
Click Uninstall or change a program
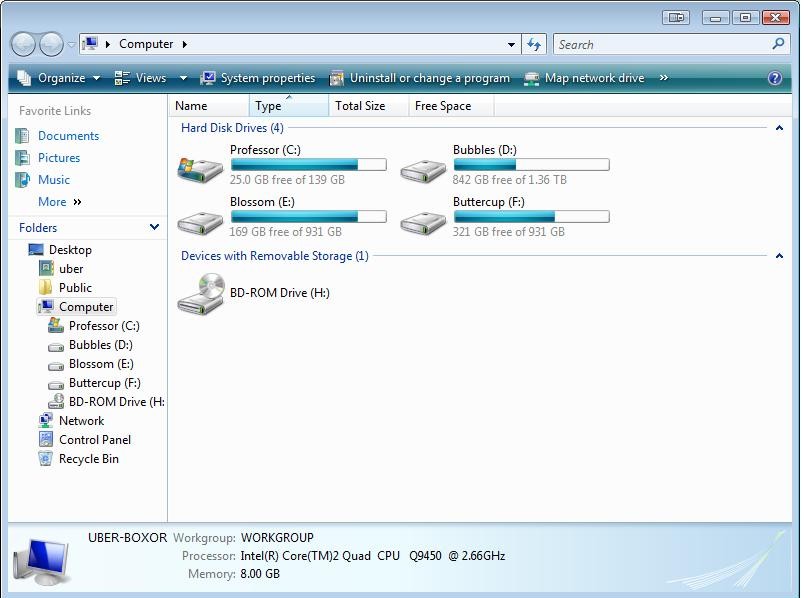point(420,78)
